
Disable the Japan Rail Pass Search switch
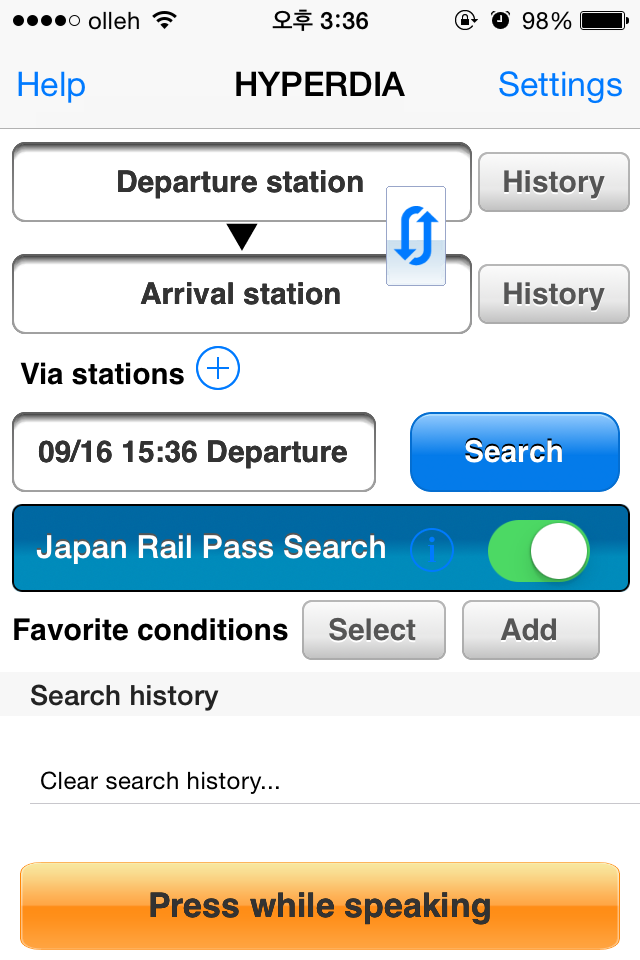pyautogui.click(x=538, y=548)
